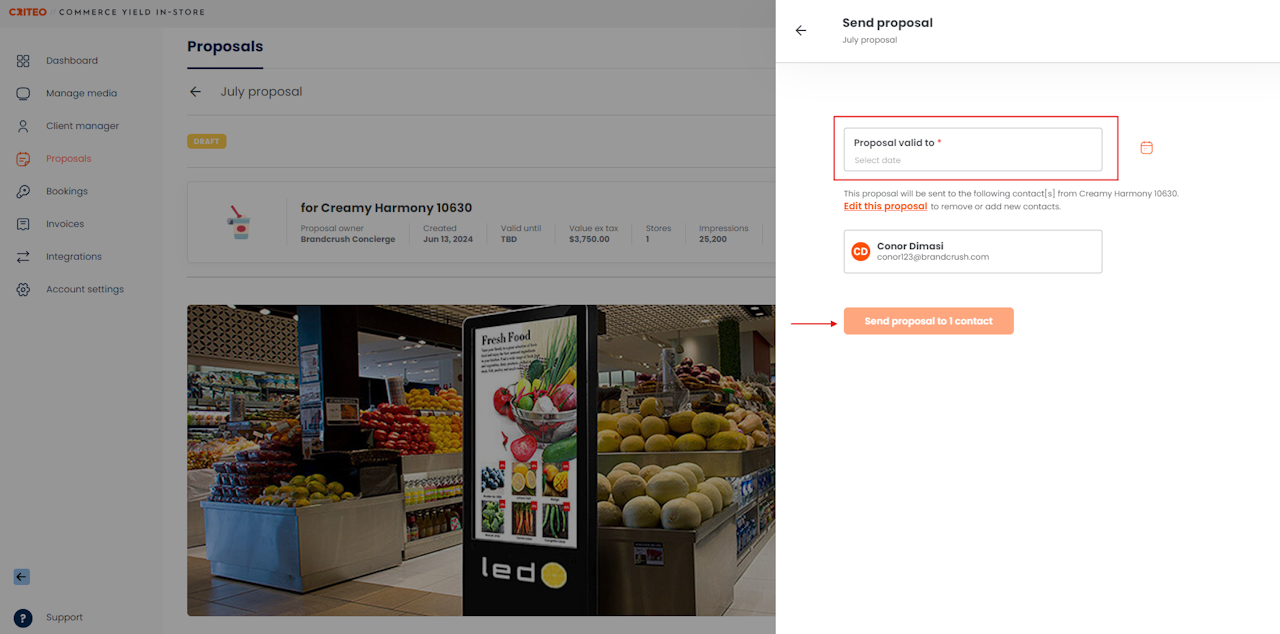This screenshot has width=1280, height=634.
Task: Click the Bookings key icon
Action: pyautogui.click(x=23, y=191)
